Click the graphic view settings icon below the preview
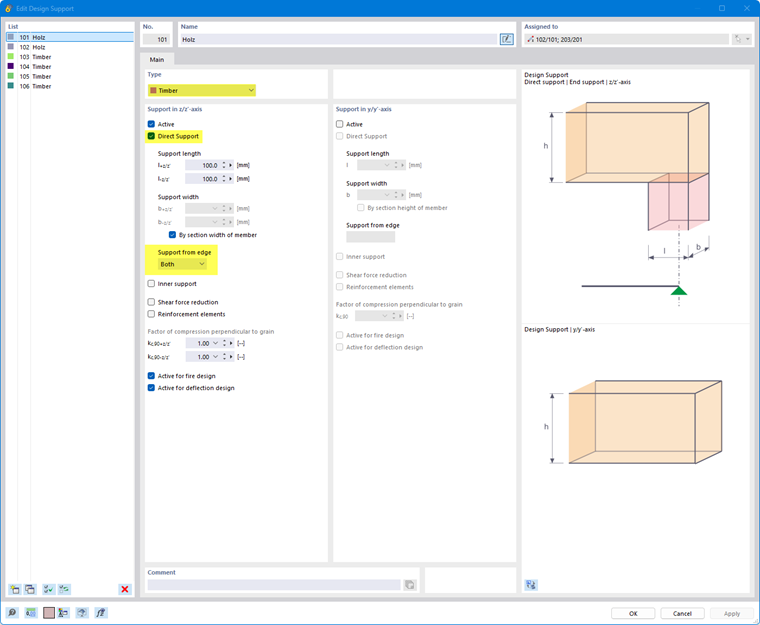The width and height of the screenshot is (760, 625). click(x=531, y=585)
